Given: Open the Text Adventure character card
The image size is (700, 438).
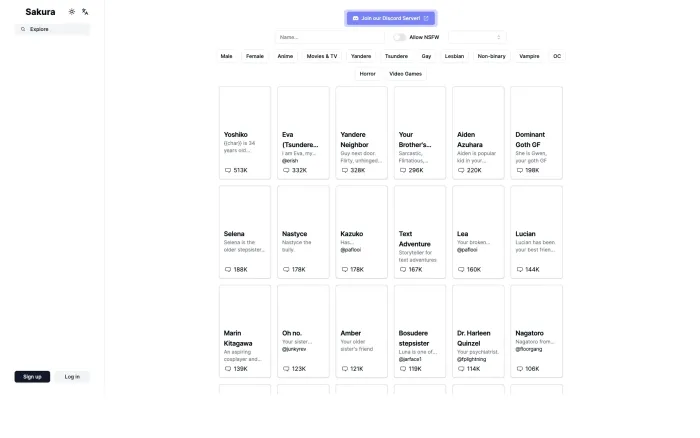Looking at the screenshot, I should pos(420,232).
